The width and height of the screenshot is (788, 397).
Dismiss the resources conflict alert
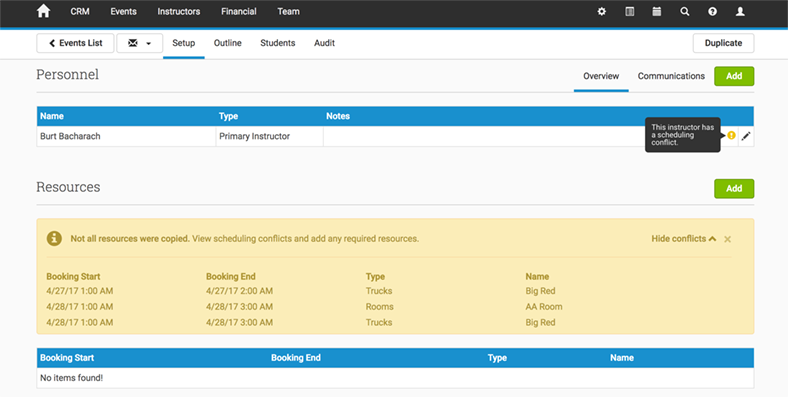pos(727,239)
